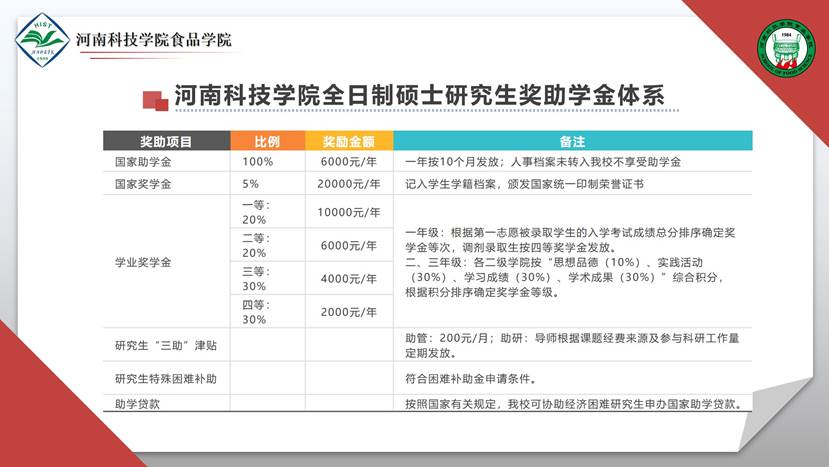Viewport: 829px width, 467px height.
Task: Select the 研究生“三助”津贴 row label
Action: pos(166,345)
